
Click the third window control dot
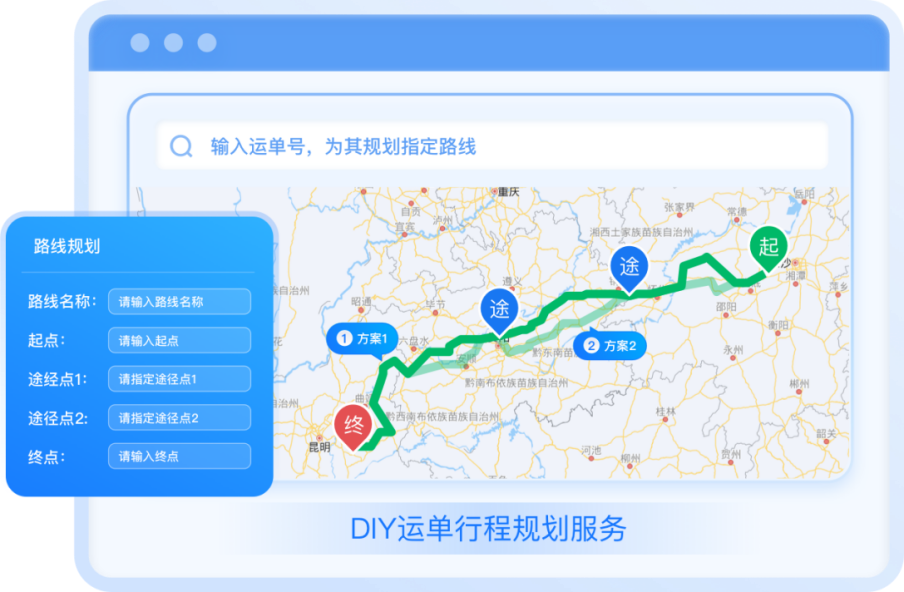(x=206, y=43)
